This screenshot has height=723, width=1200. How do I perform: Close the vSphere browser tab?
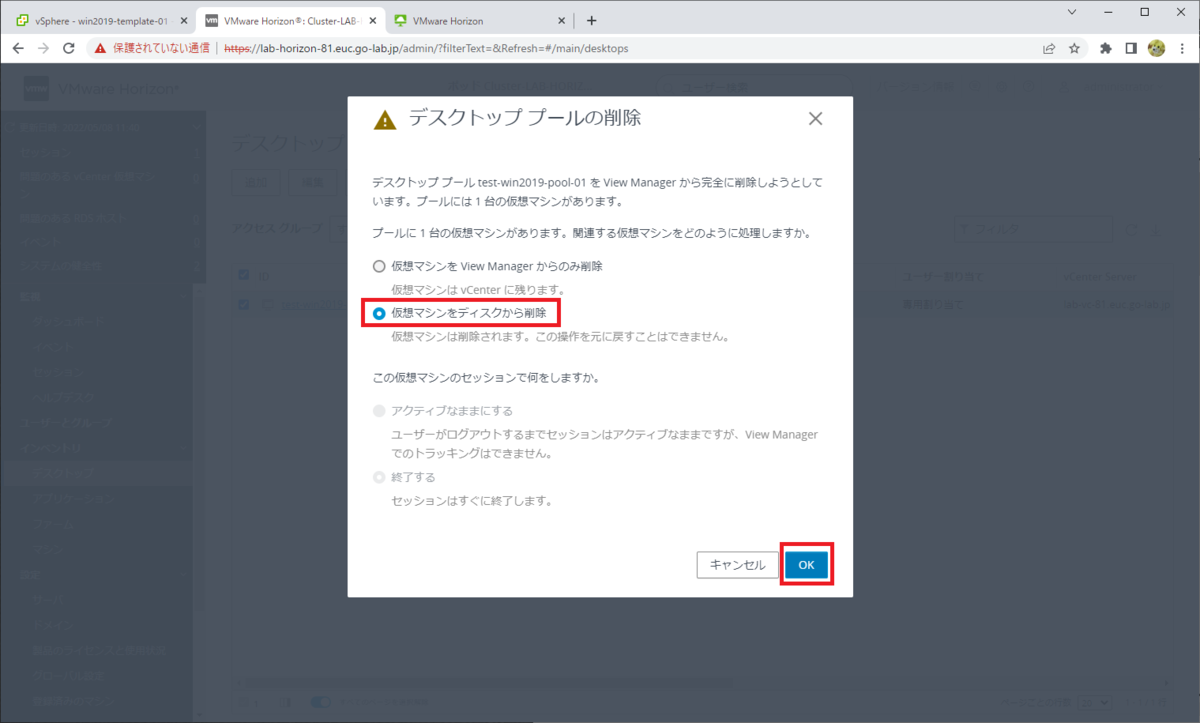point(183,20)
